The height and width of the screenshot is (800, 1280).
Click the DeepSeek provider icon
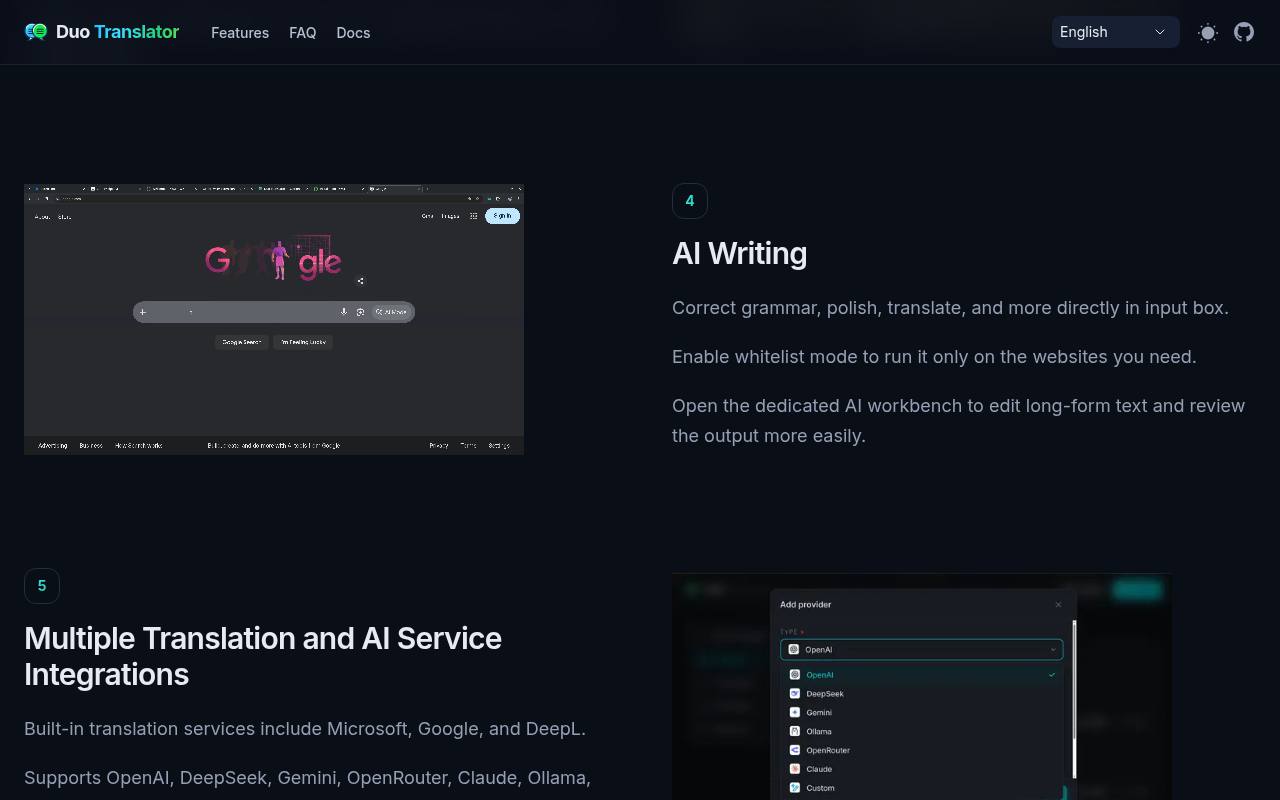[x=795, y=693]
